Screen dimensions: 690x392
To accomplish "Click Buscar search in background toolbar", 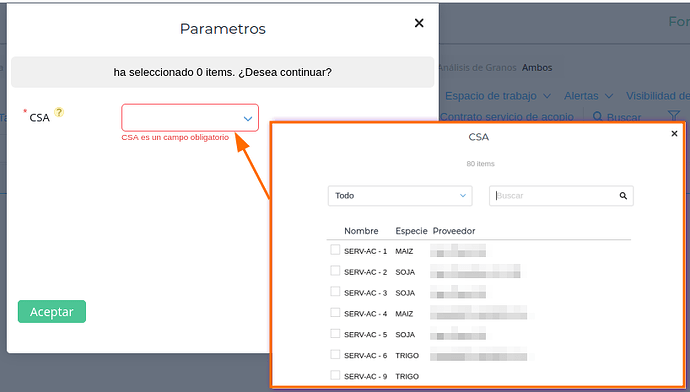I will (617, 117).
